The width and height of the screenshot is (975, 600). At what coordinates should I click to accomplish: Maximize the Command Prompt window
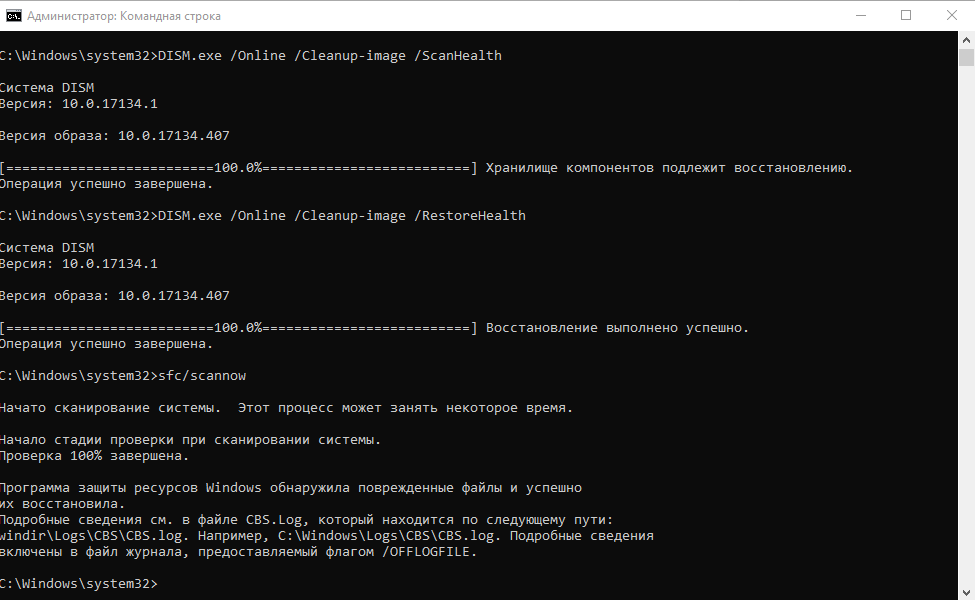pyautogui.click(x=906, y=16)
